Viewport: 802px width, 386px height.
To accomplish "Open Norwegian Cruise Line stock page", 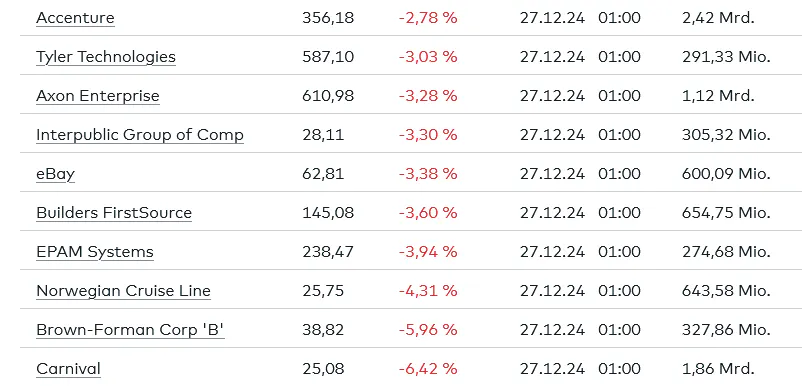I will pos(123,291).
